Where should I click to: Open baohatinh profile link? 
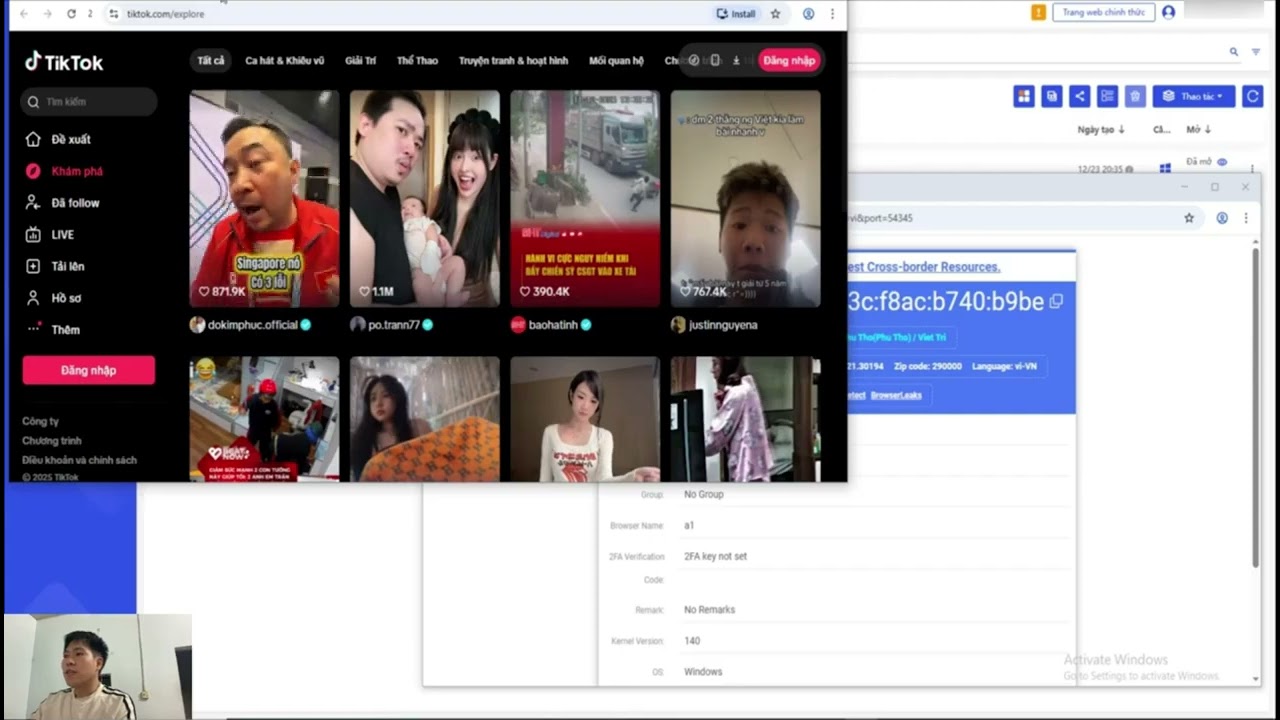pos(551,325)
